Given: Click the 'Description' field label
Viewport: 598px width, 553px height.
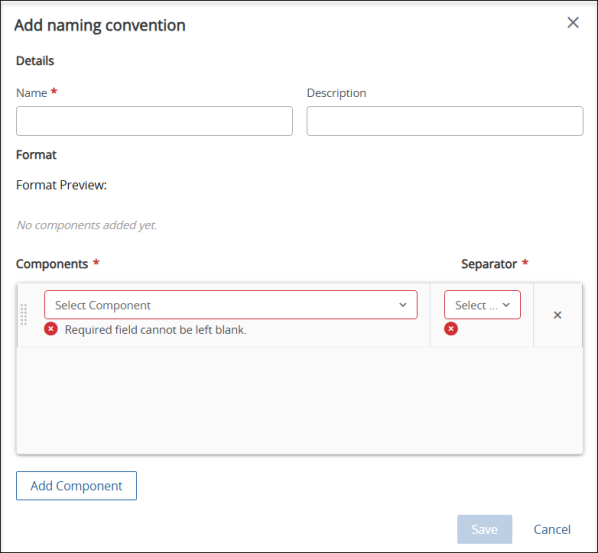Looking at the screenshot, I should (x=336, y=93).
